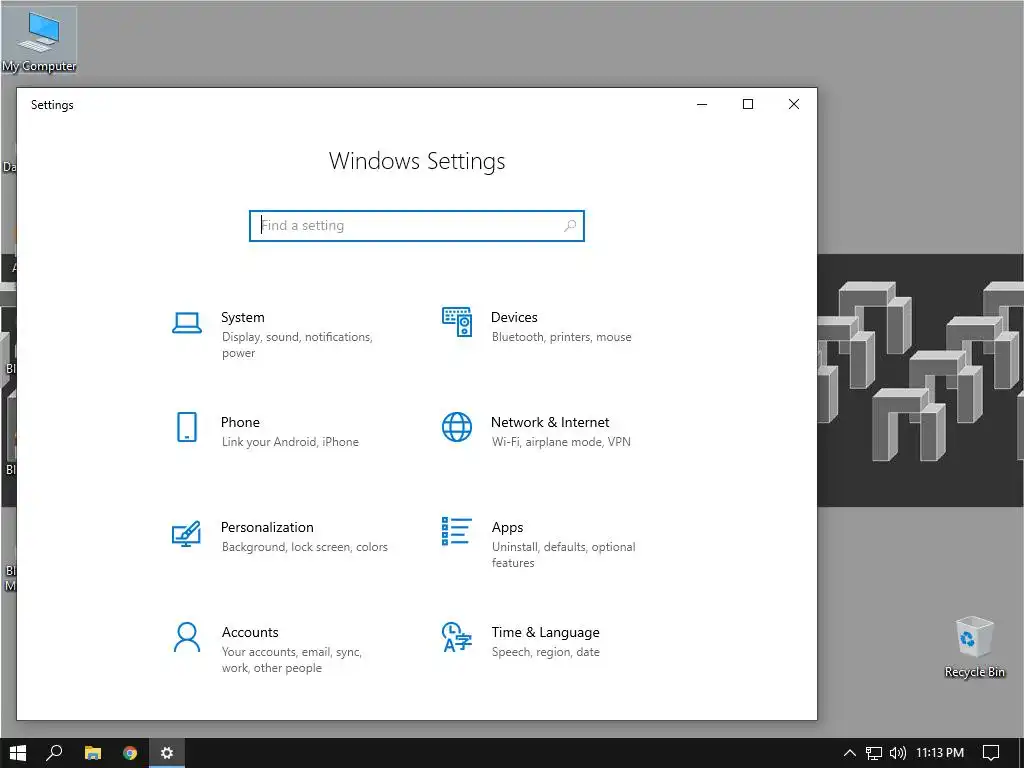Viewport: 1024px width, 768px height.
Task: Open the Time & Language icon
Action: tap(456, 637)
